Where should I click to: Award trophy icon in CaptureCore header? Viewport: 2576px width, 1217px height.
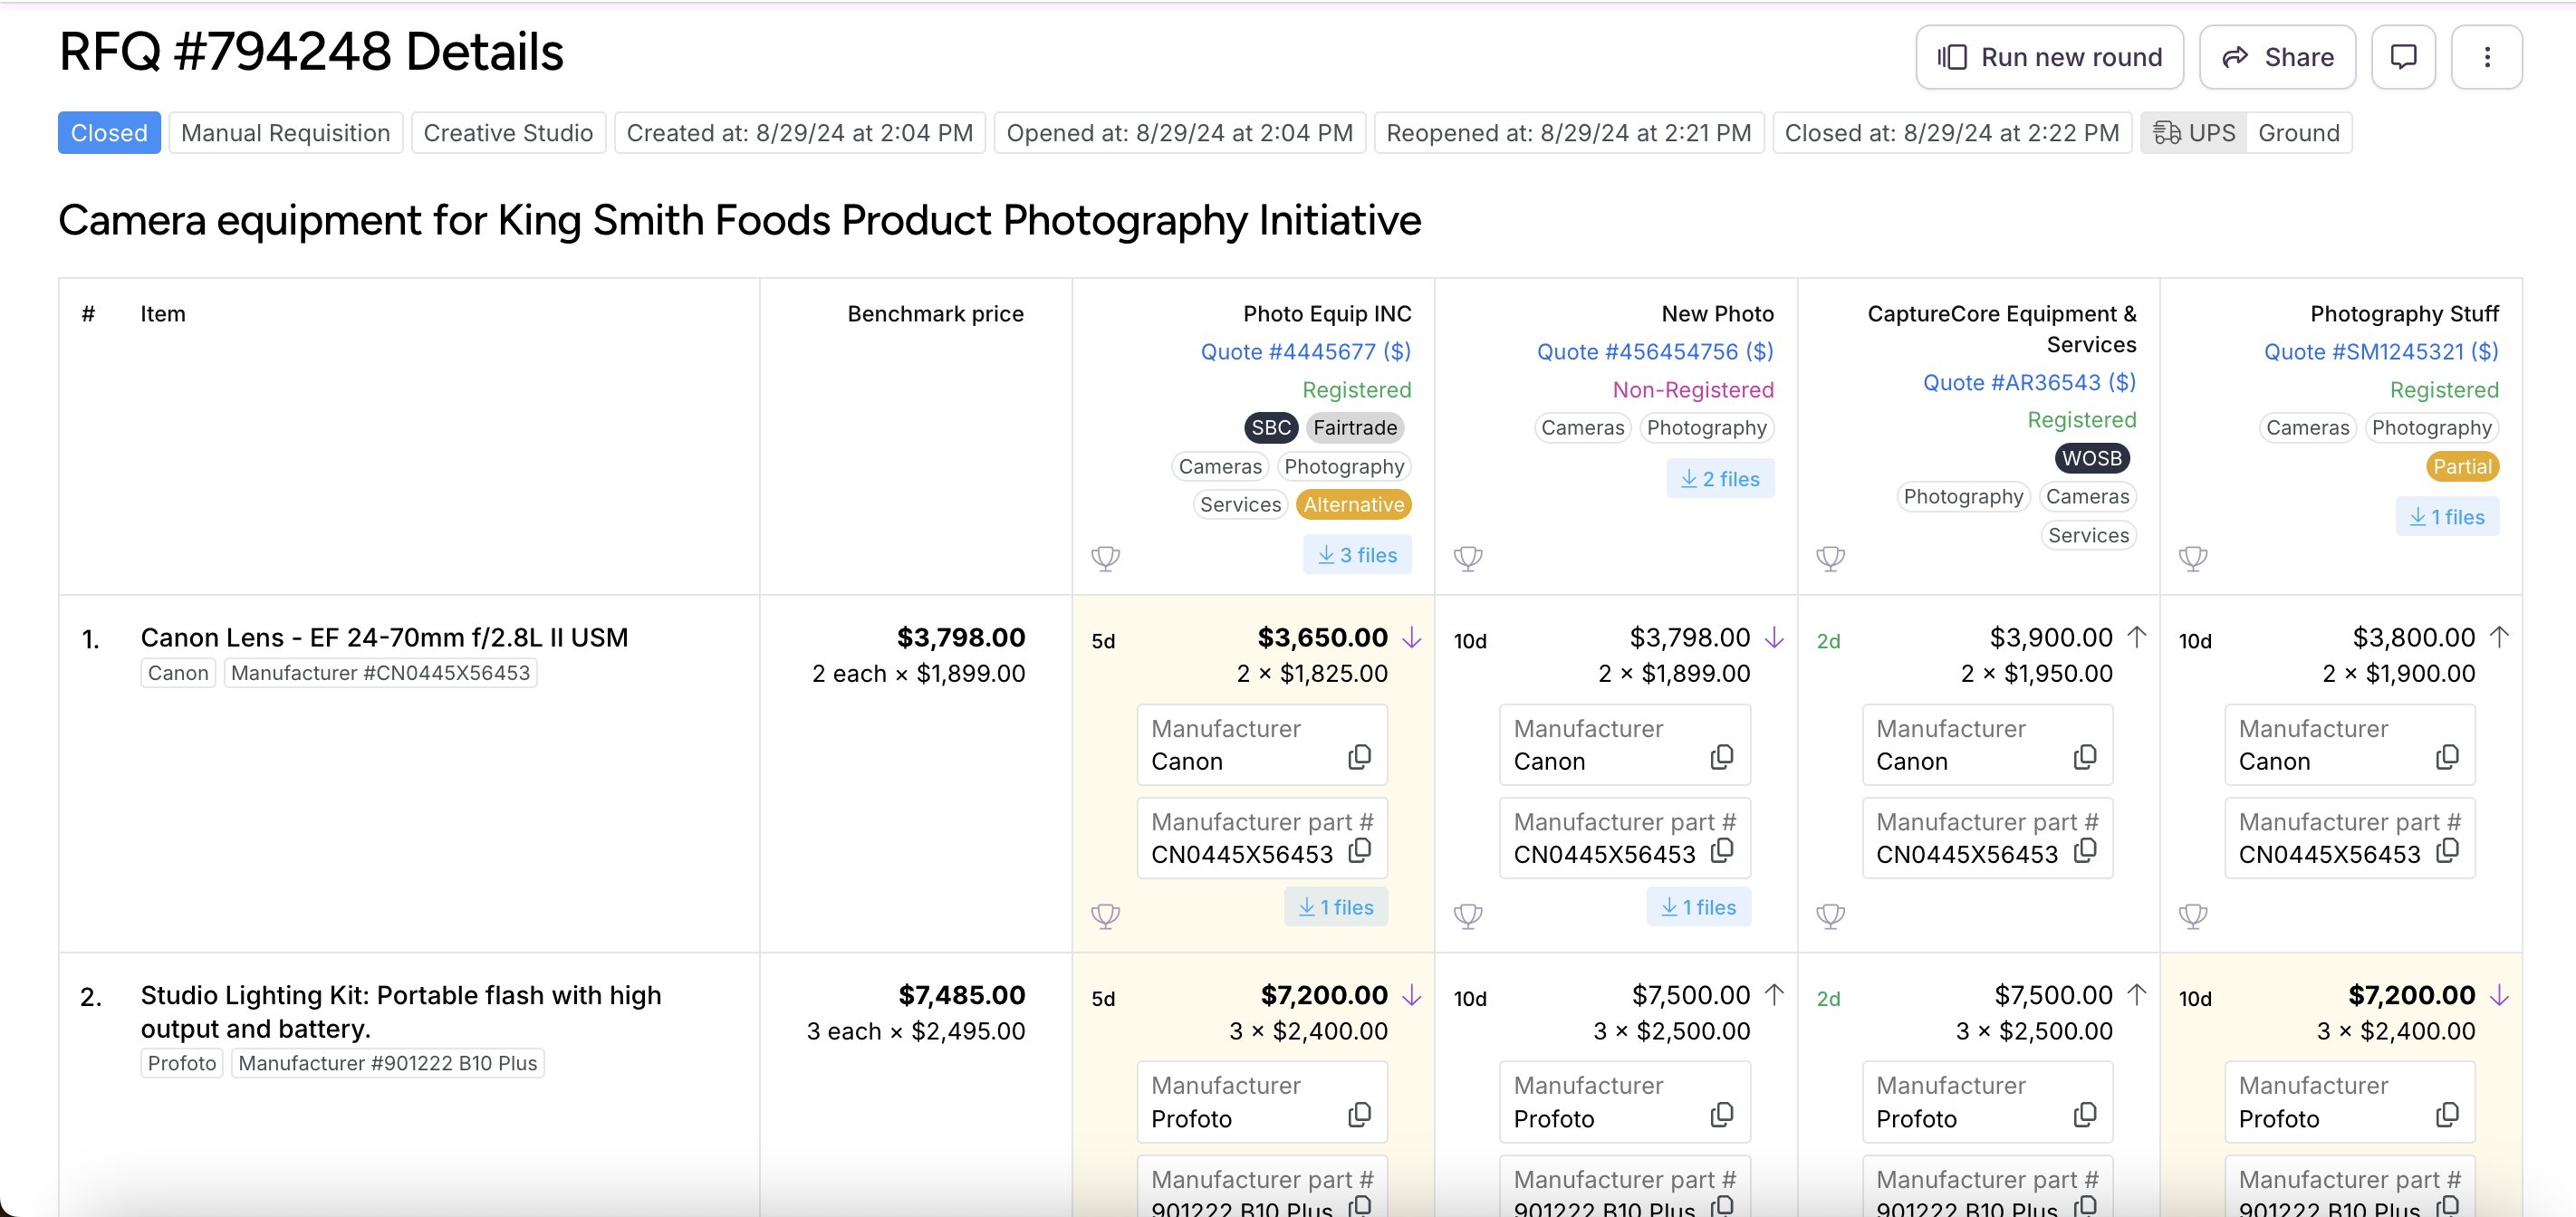click(1830, 557)
